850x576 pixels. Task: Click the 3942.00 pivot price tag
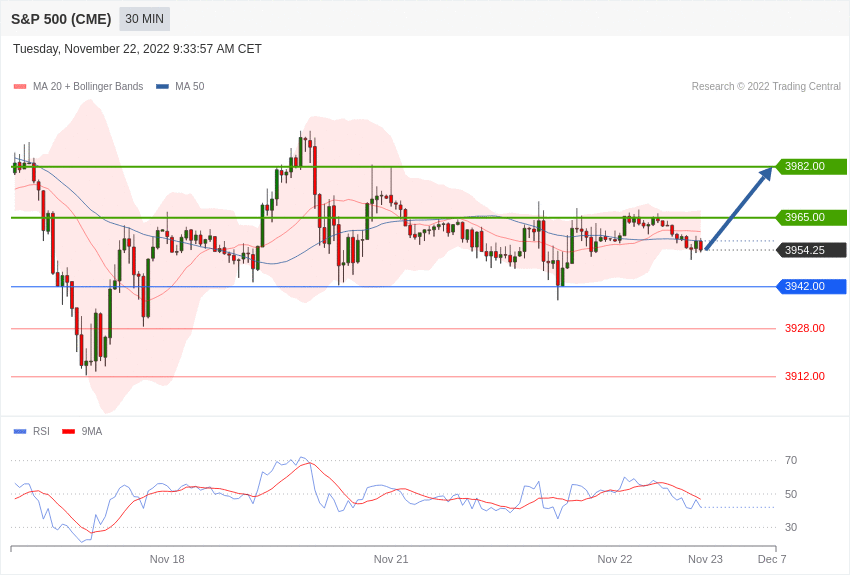[x=811, y=286]
